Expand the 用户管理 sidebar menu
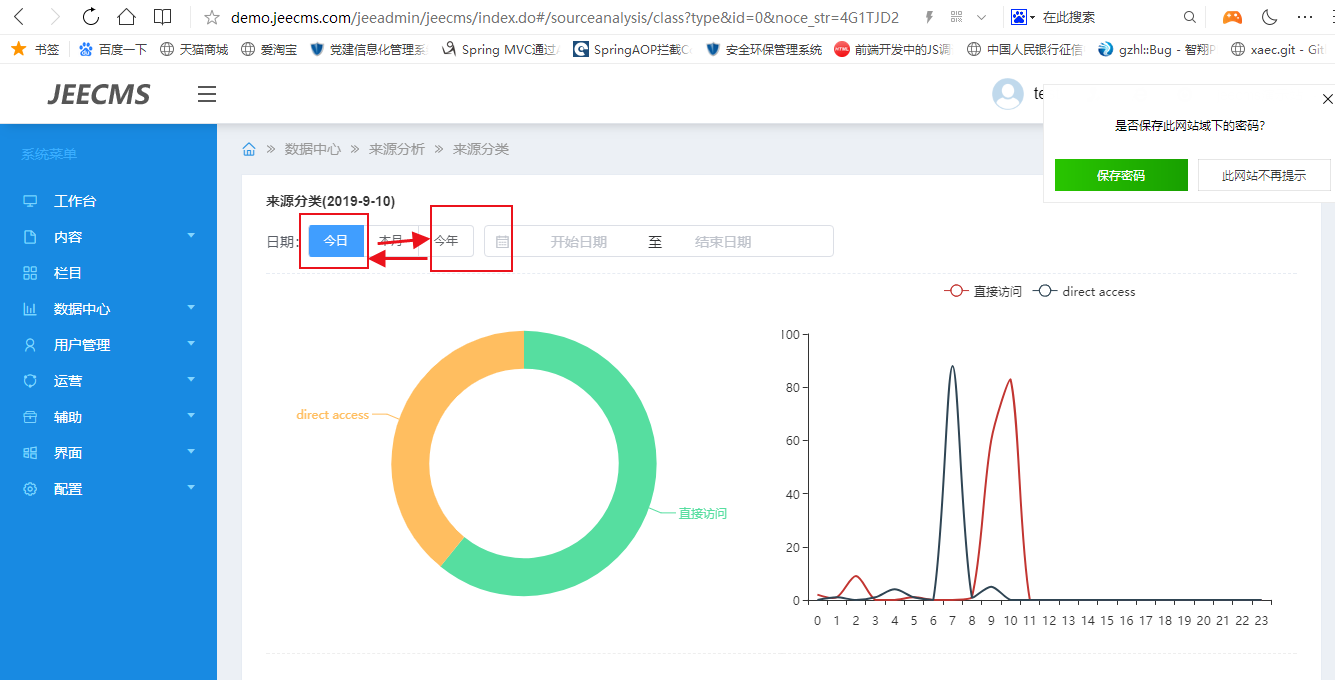 click(x=108, y=345)
